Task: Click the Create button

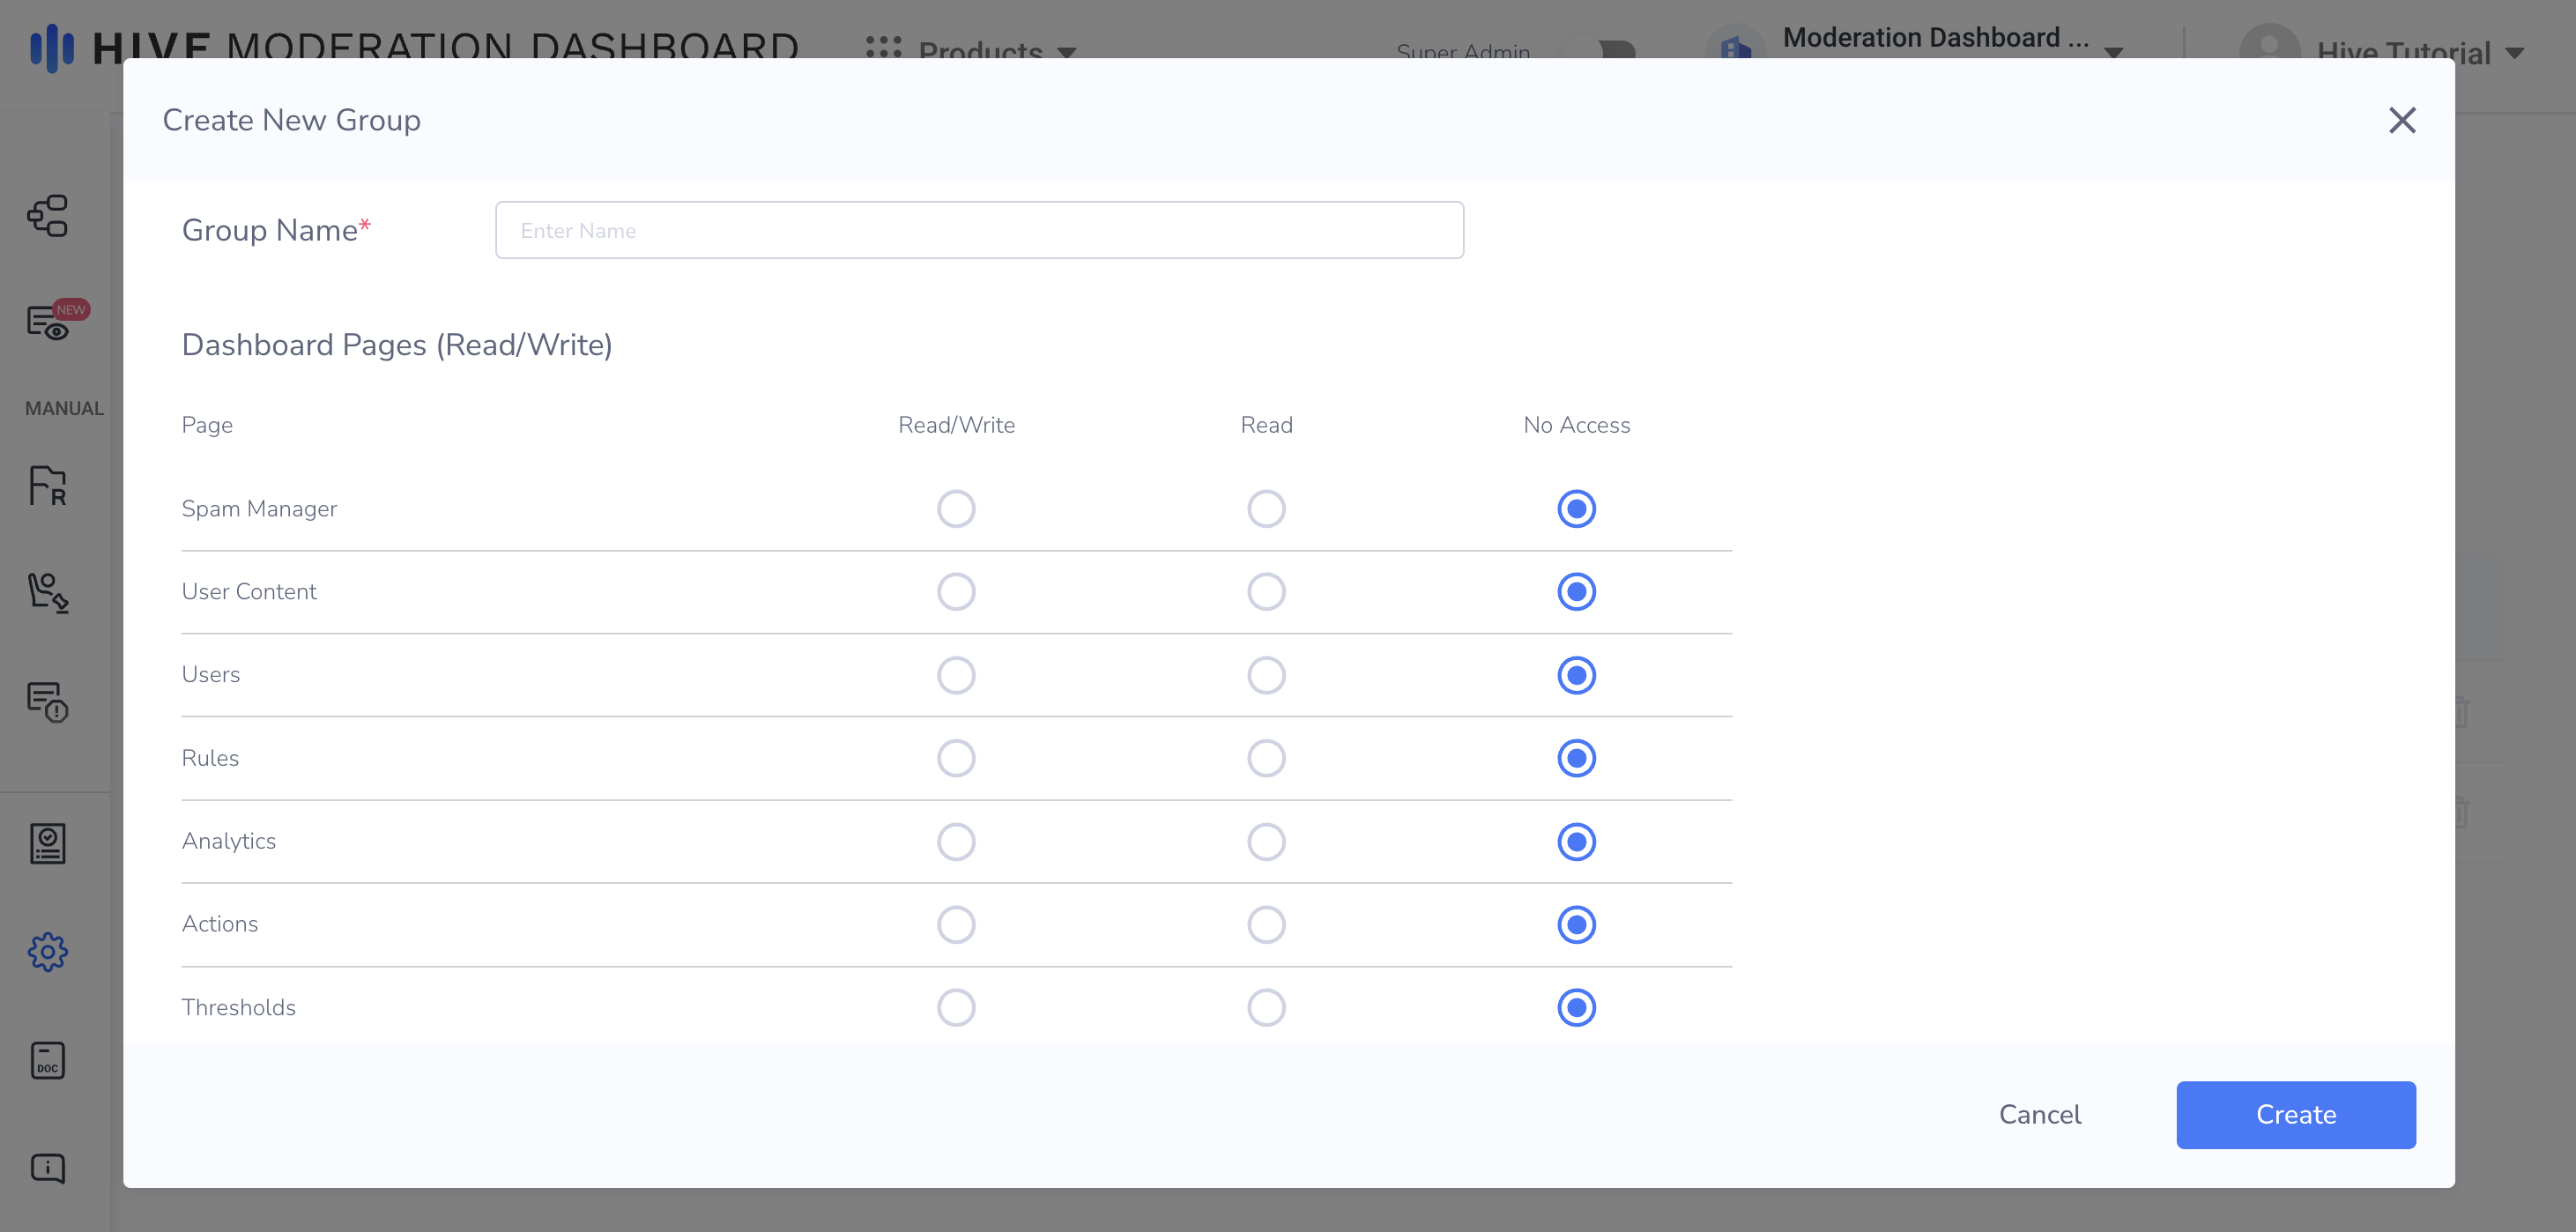Action: (2295, 1115)
